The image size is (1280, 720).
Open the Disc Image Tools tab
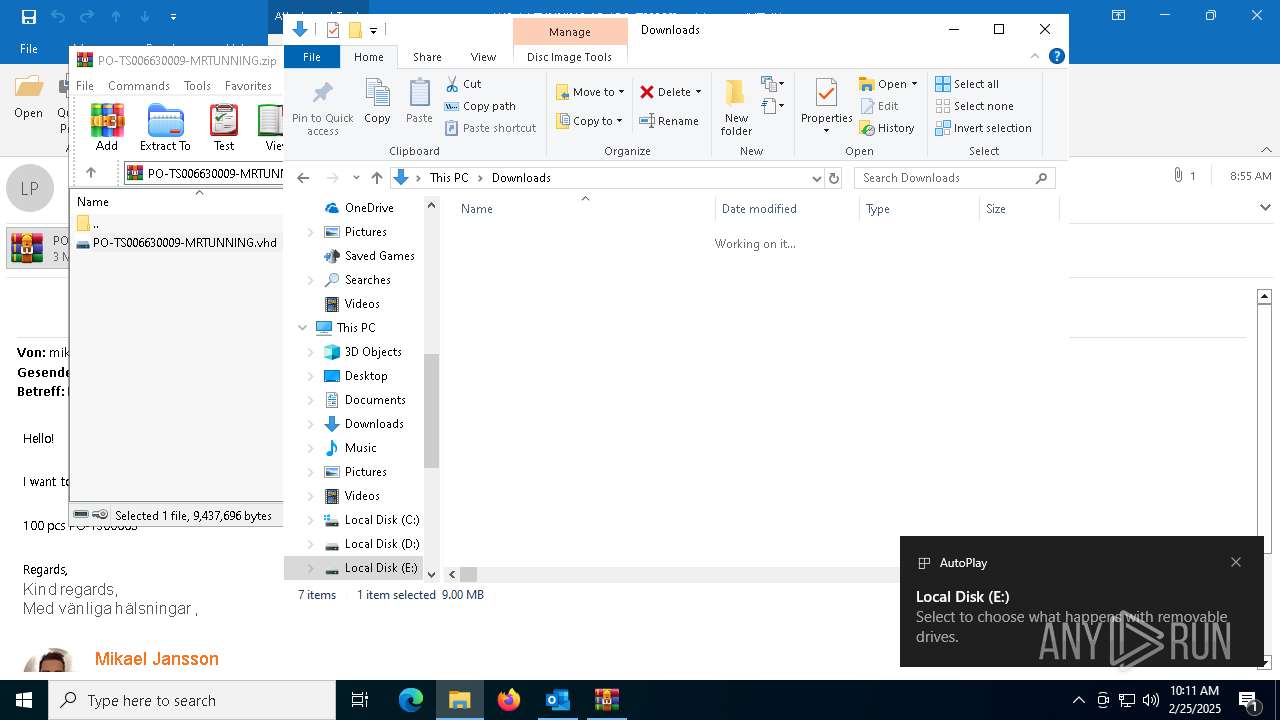569,57
